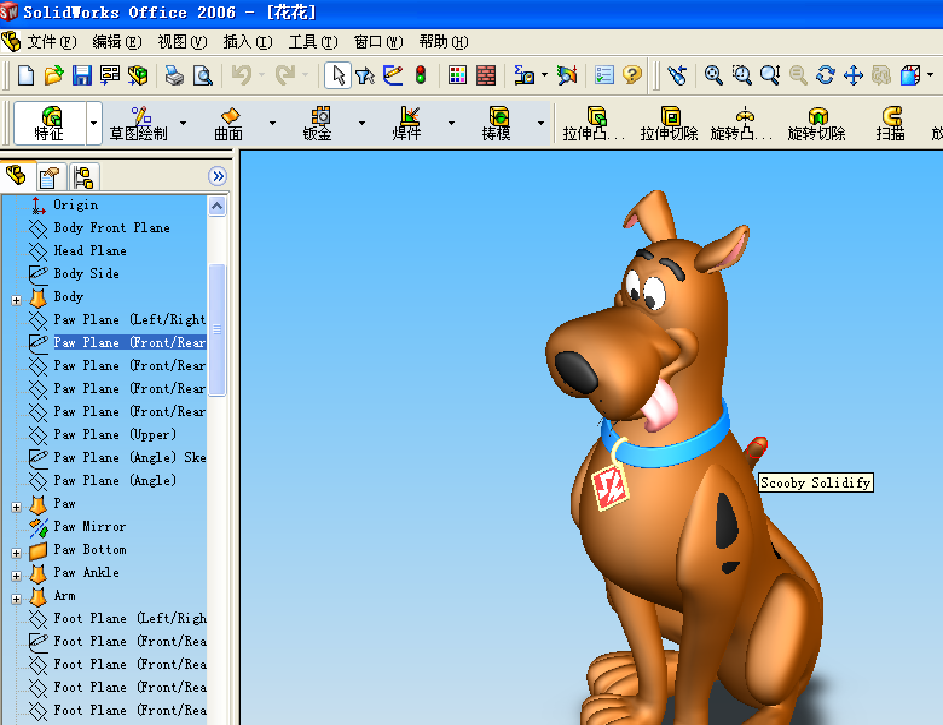Open the 文件(F) menu

pyautogui.click(x=52, y=42)
